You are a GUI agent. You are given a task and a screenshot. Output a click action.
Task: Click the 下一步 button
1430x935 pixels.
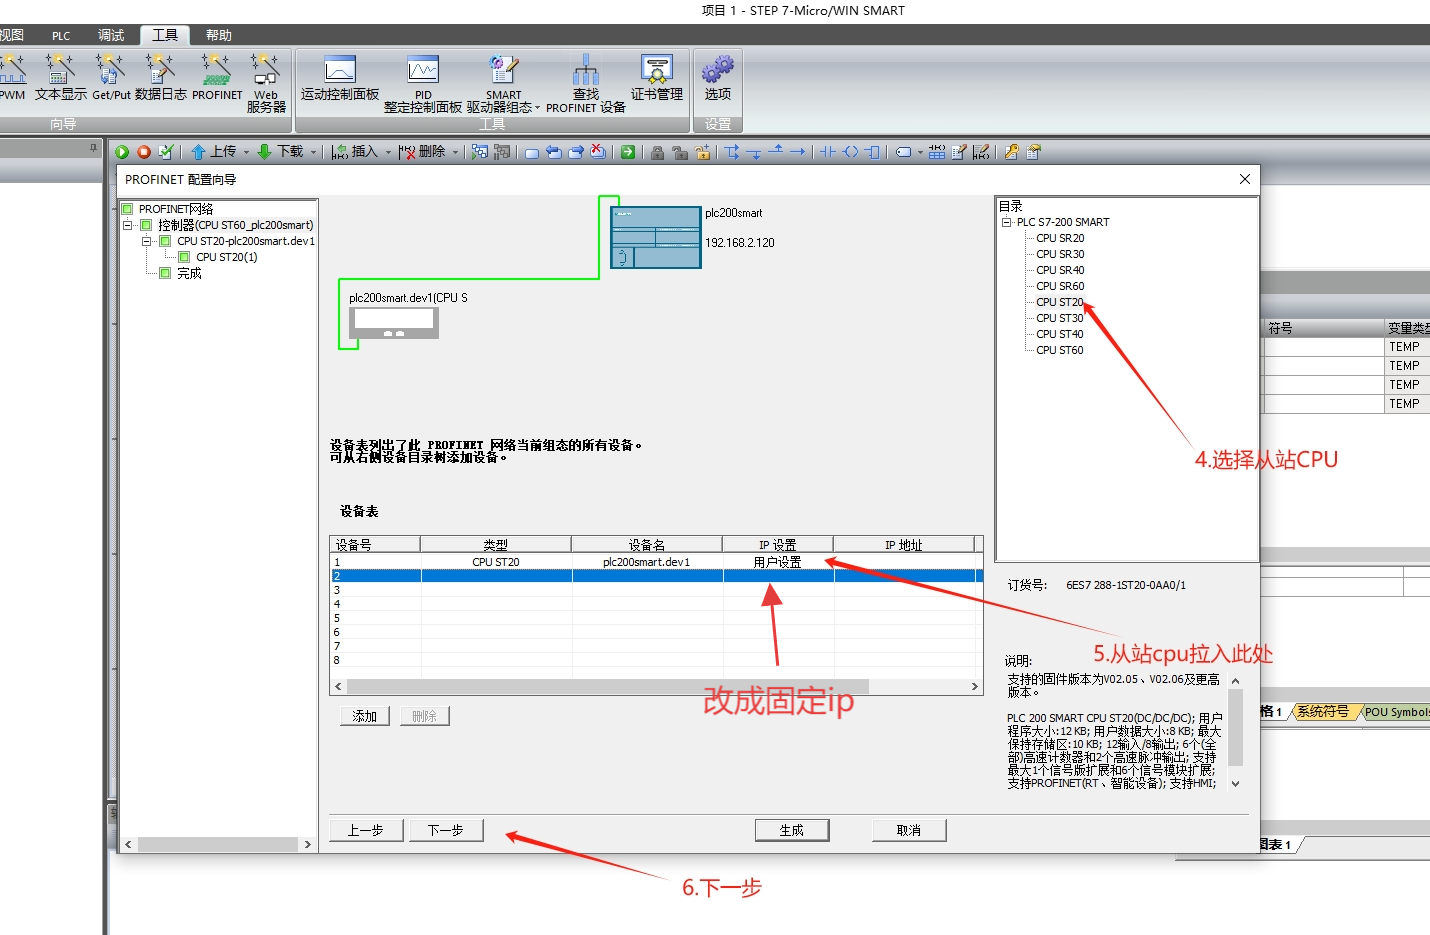click(x=446, y=830)
